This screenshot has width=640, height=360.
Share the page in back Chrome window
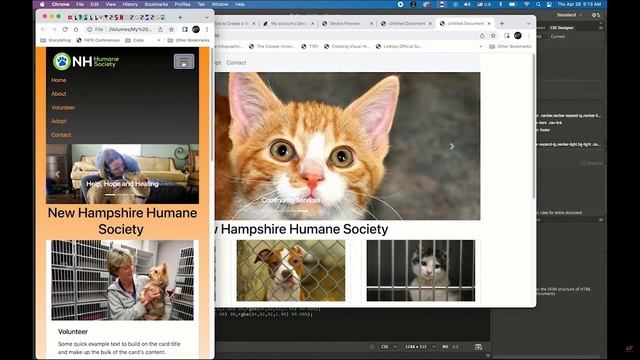tap(482, 36)
